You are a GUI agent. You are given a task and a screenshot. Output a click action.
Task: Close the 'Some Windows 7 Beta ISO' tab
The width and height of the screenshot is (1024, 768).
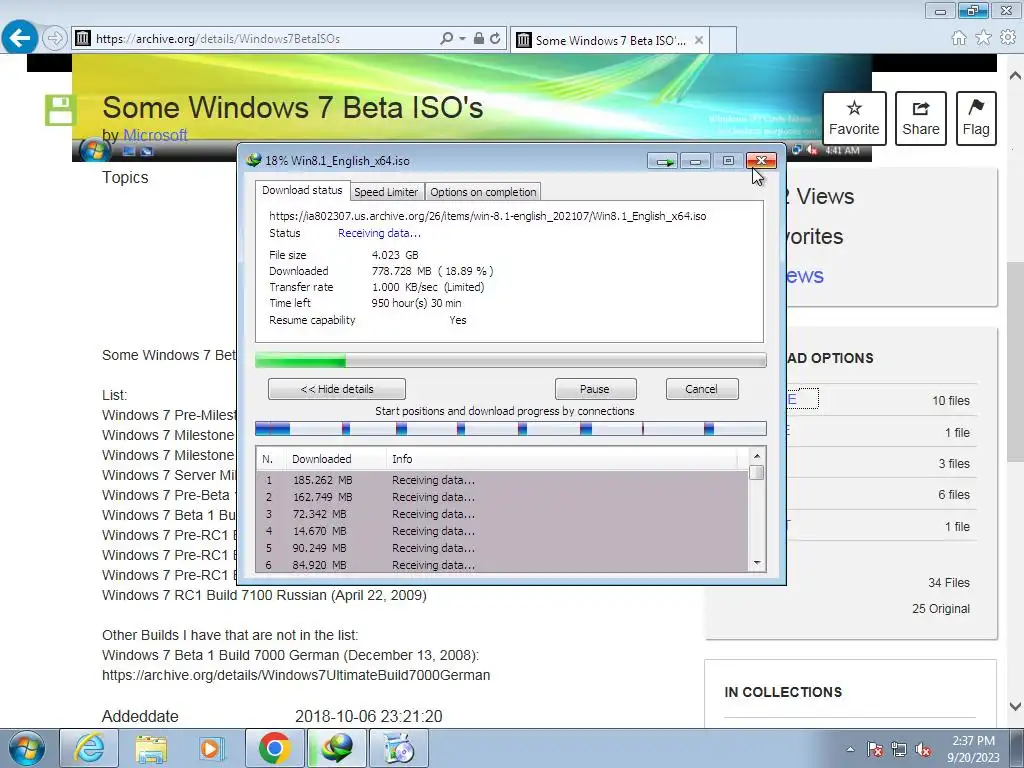pos(699,40)
